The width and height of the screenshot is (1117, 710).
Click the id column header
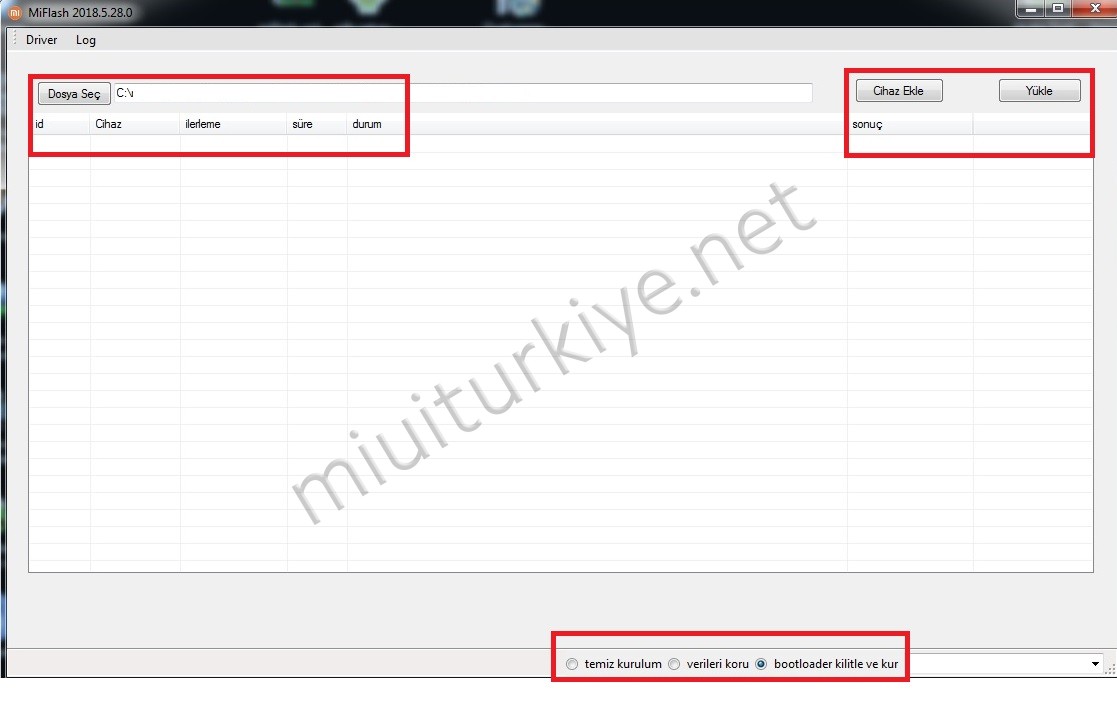58,124
